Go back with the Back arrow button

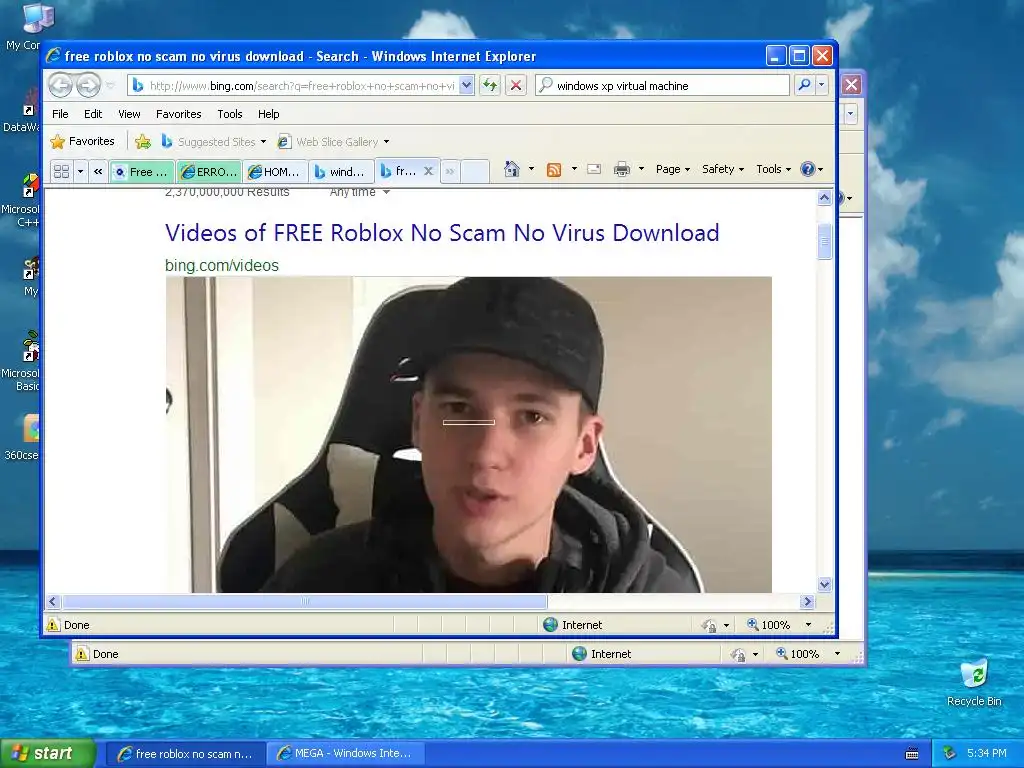60,85
